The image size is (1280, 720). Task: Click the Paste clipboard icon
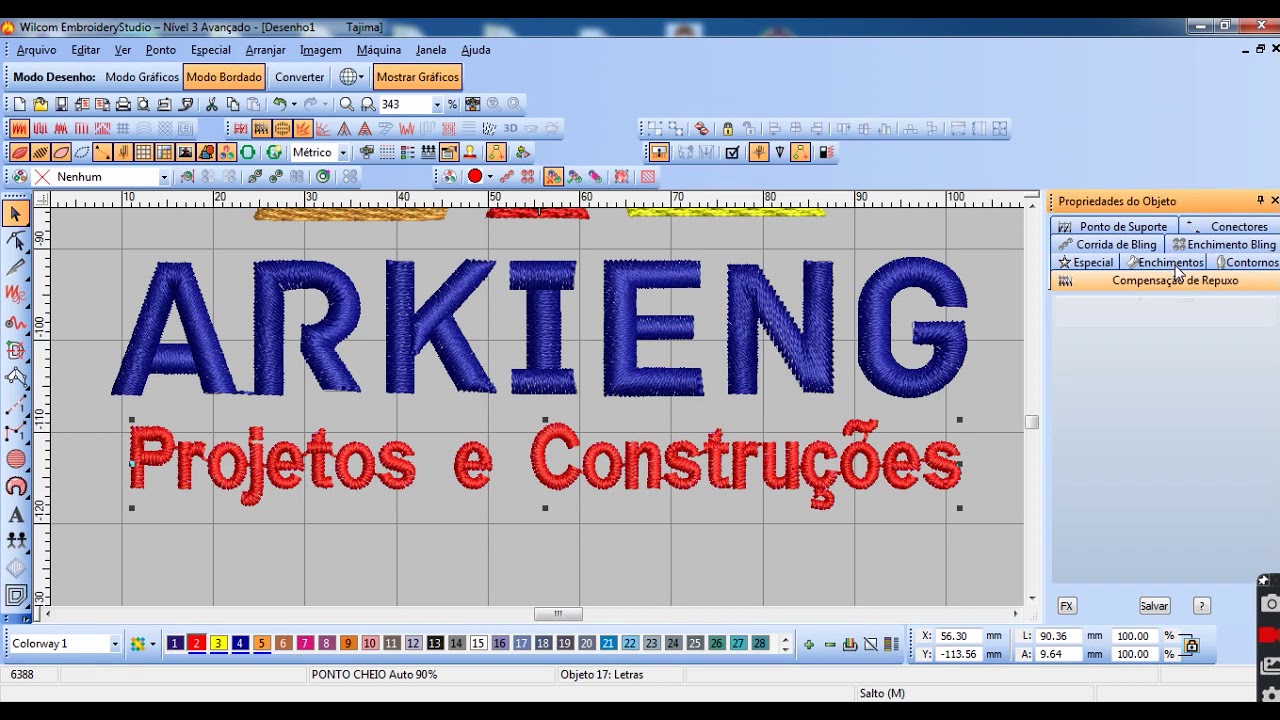click(254, 104)
